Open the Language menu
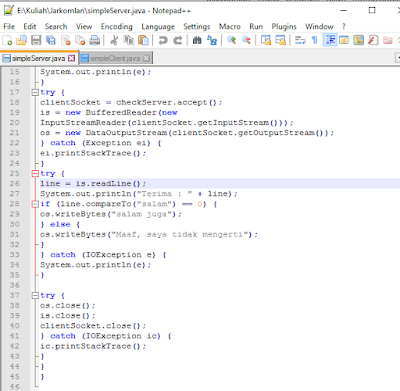The height and width of the screenshot is (391, 400). click(x=158, y=26)
